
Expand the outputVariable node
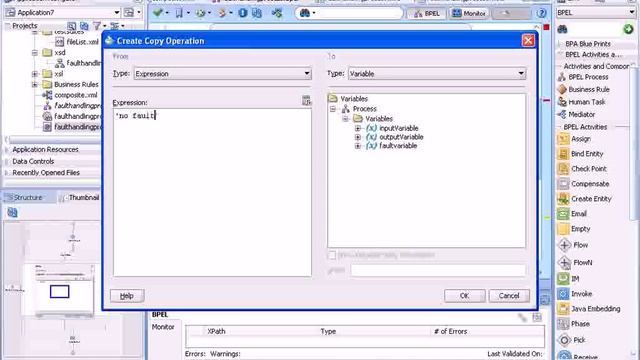point(358,137)
